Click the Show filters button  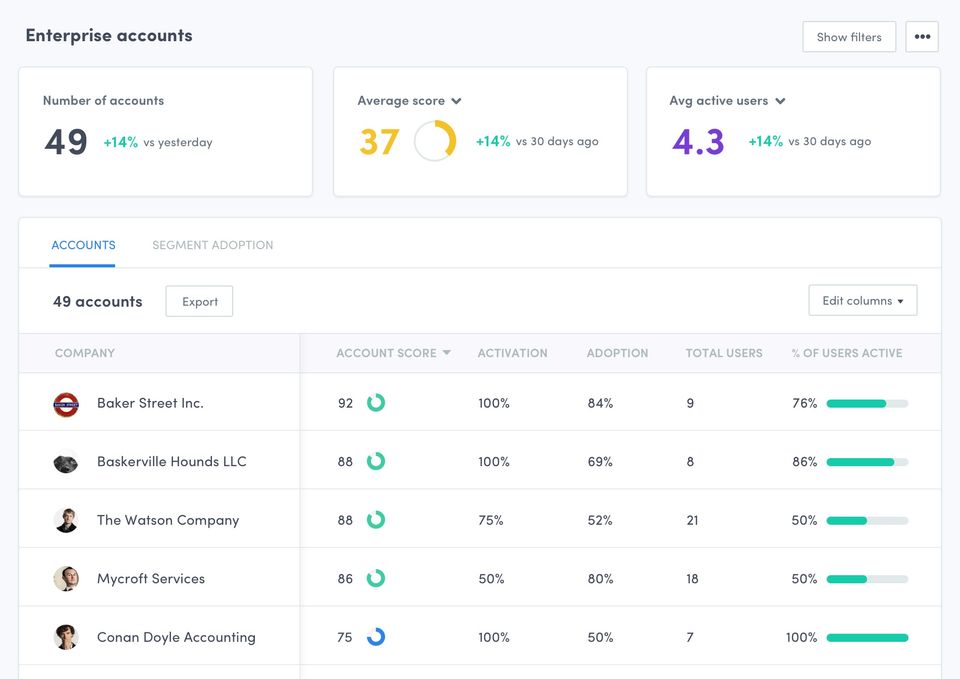tap(849, 37)
